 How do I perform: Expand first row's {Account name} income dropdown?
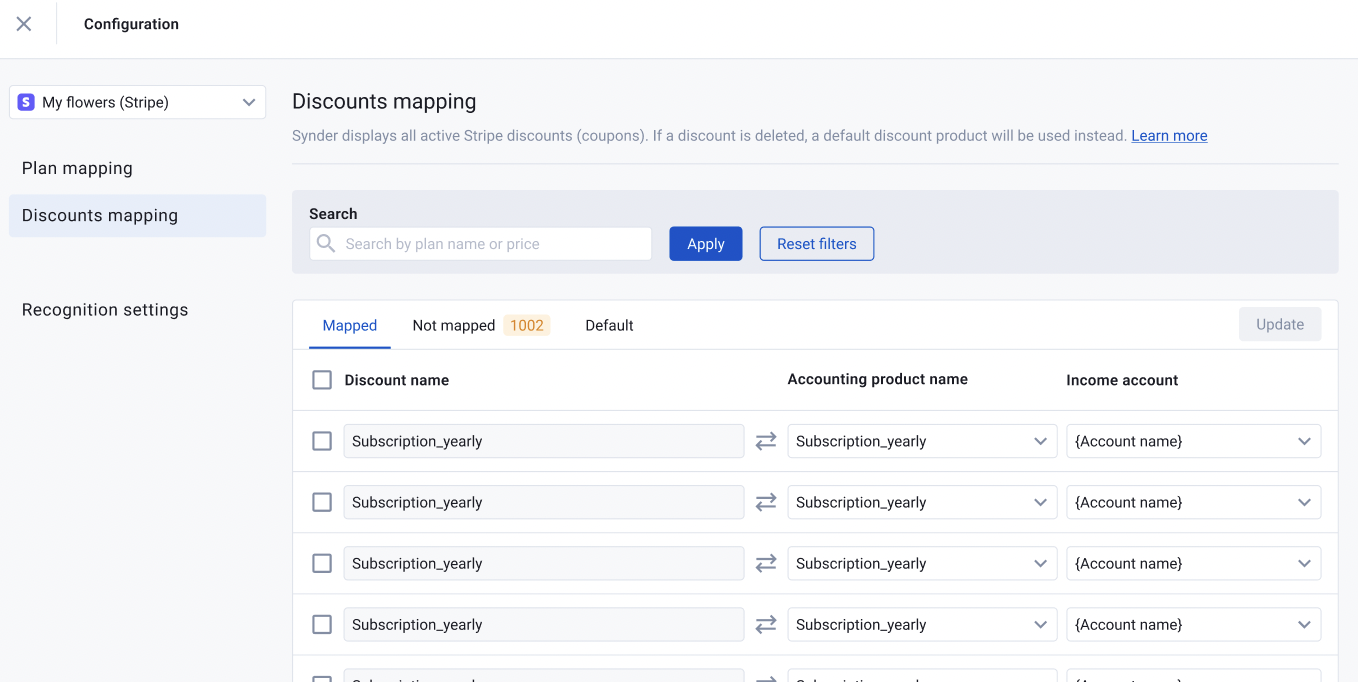coord(1194,441)
